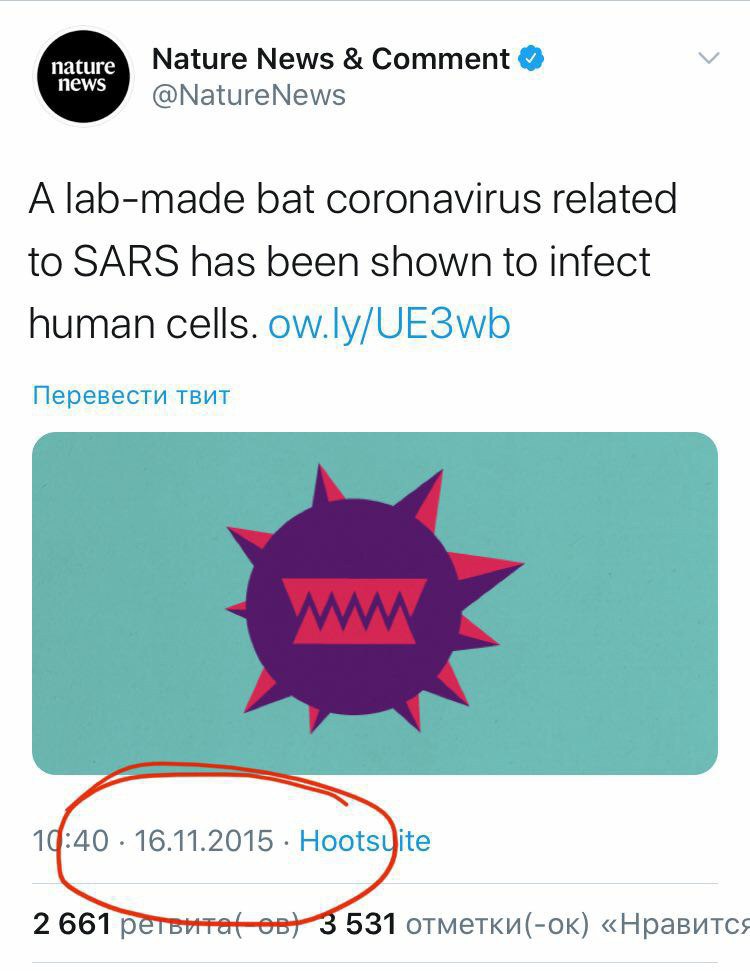Click the 16.11.2015 tweet date
Image resolution: width=750 pixels, height=971 pixels.
204,840
